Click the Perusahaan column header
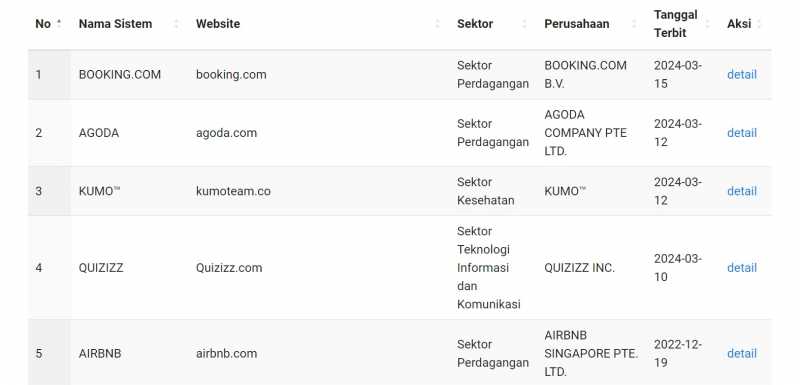800x385 pixels. [x=577, y=23]
